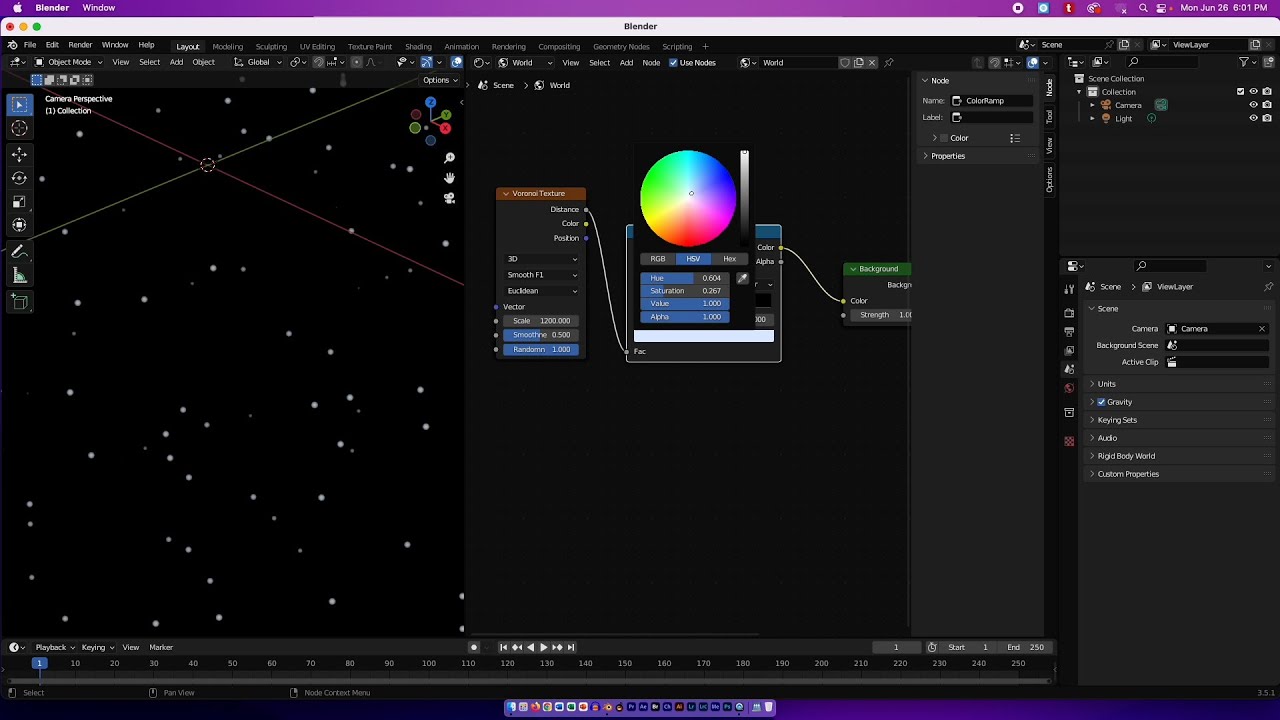The height and width of the screenshot is (720, 1280).
Task: Open the World properties tab icon
Action: 1069,388
